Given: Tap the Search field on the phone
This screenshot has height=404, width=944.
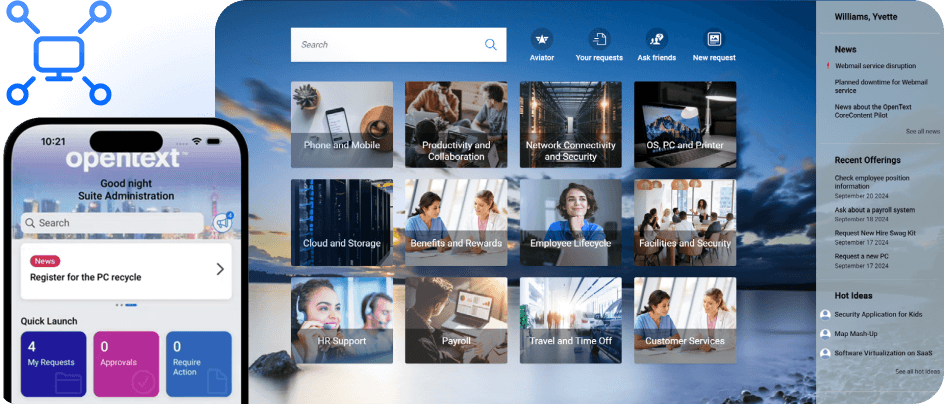Looking at the screenshot, I should tap(112, 223).
